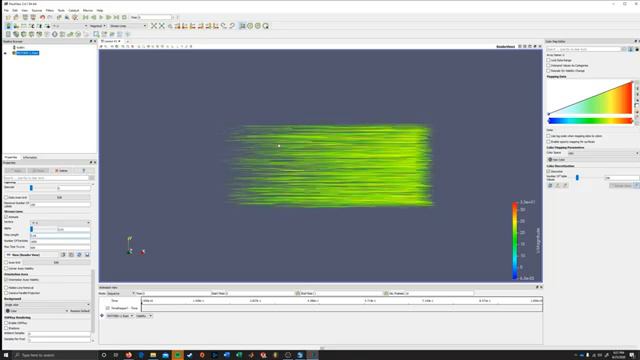The image size is (640, 360).
Task: Click the Play animation button
Action: click(101, 17)
